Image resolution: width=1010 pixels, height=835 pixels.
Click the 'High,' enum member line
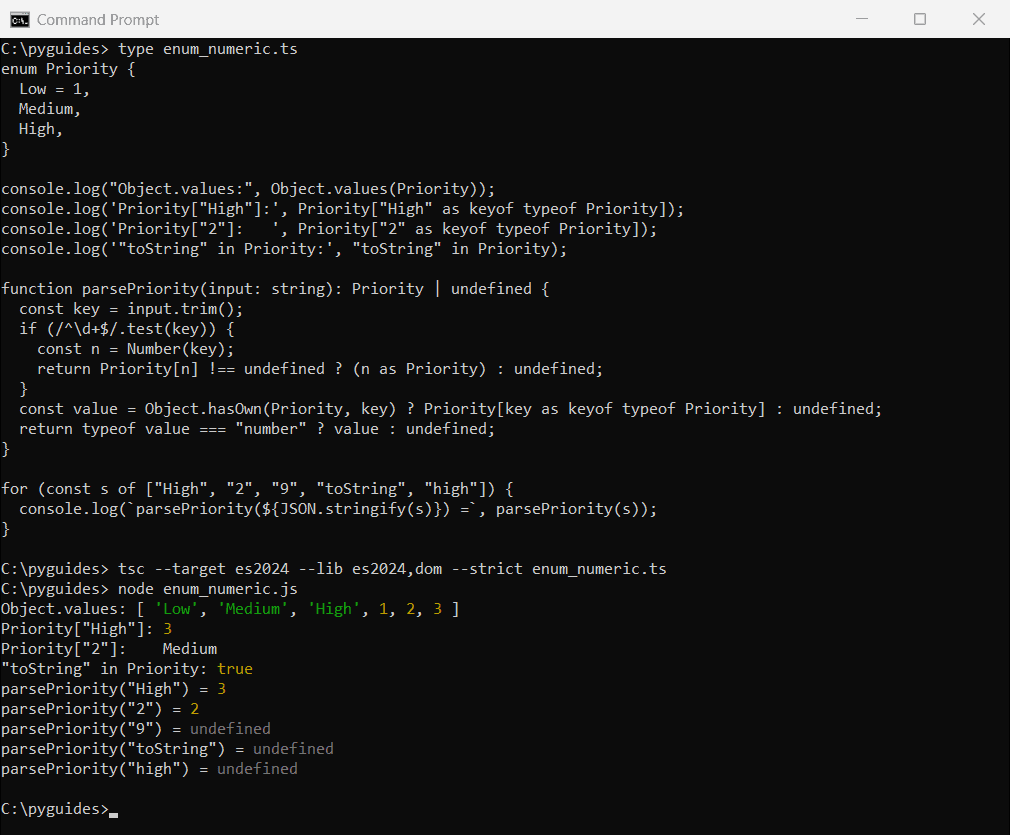(41, 129)
